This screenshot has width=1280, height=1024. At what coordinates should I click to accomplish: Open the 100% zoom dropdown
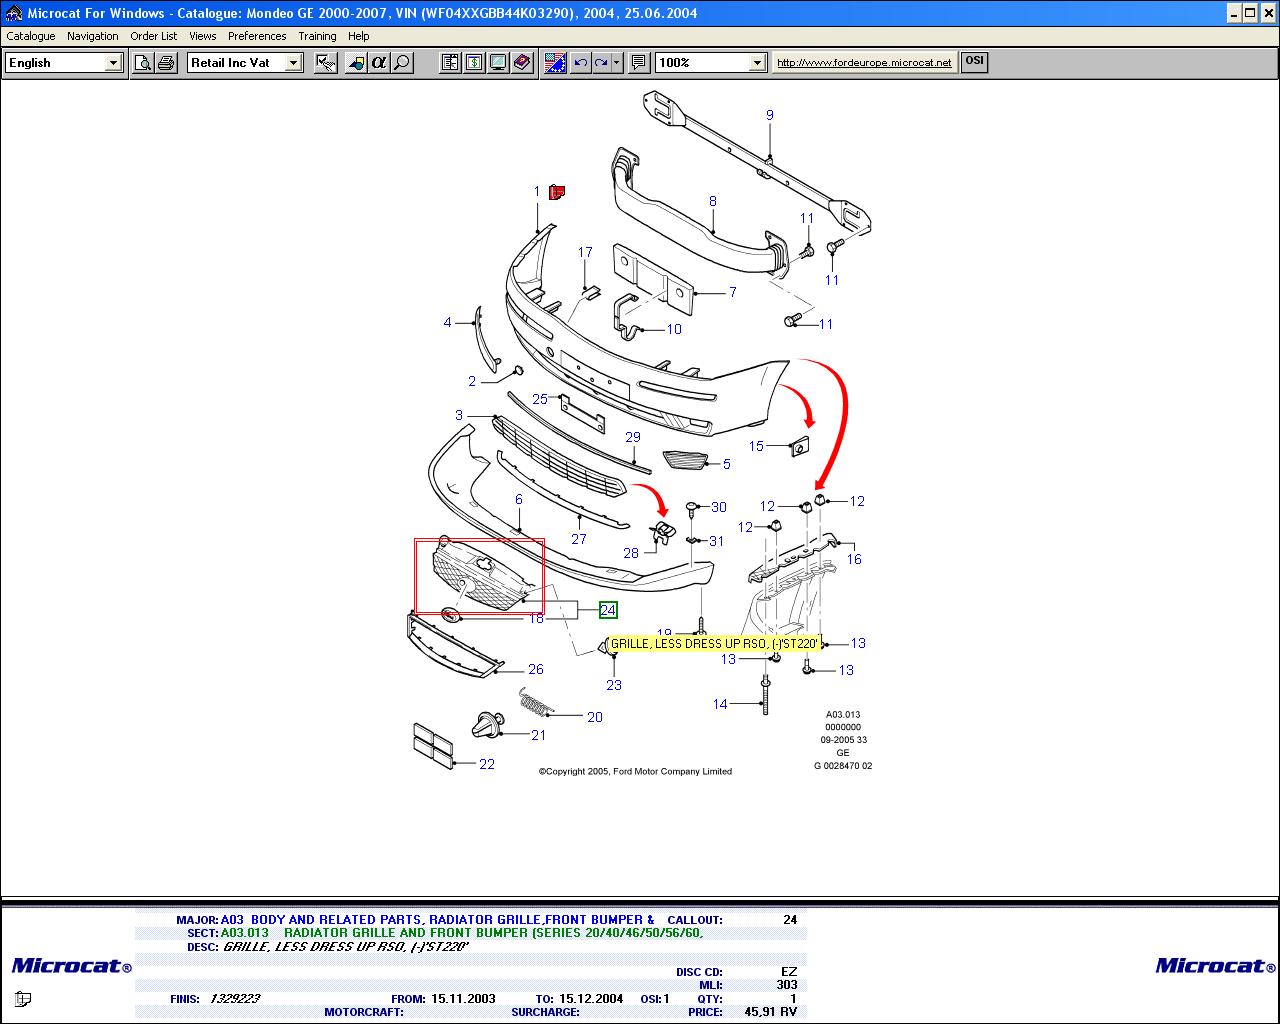(757, 63)
